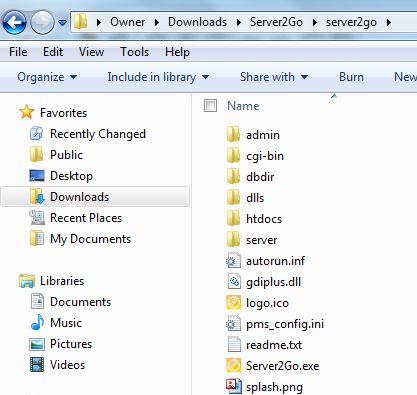The height and width of the screenshot is (395, 417).
Task: Select the dbdir folder icon
Action: coord(233,176)
